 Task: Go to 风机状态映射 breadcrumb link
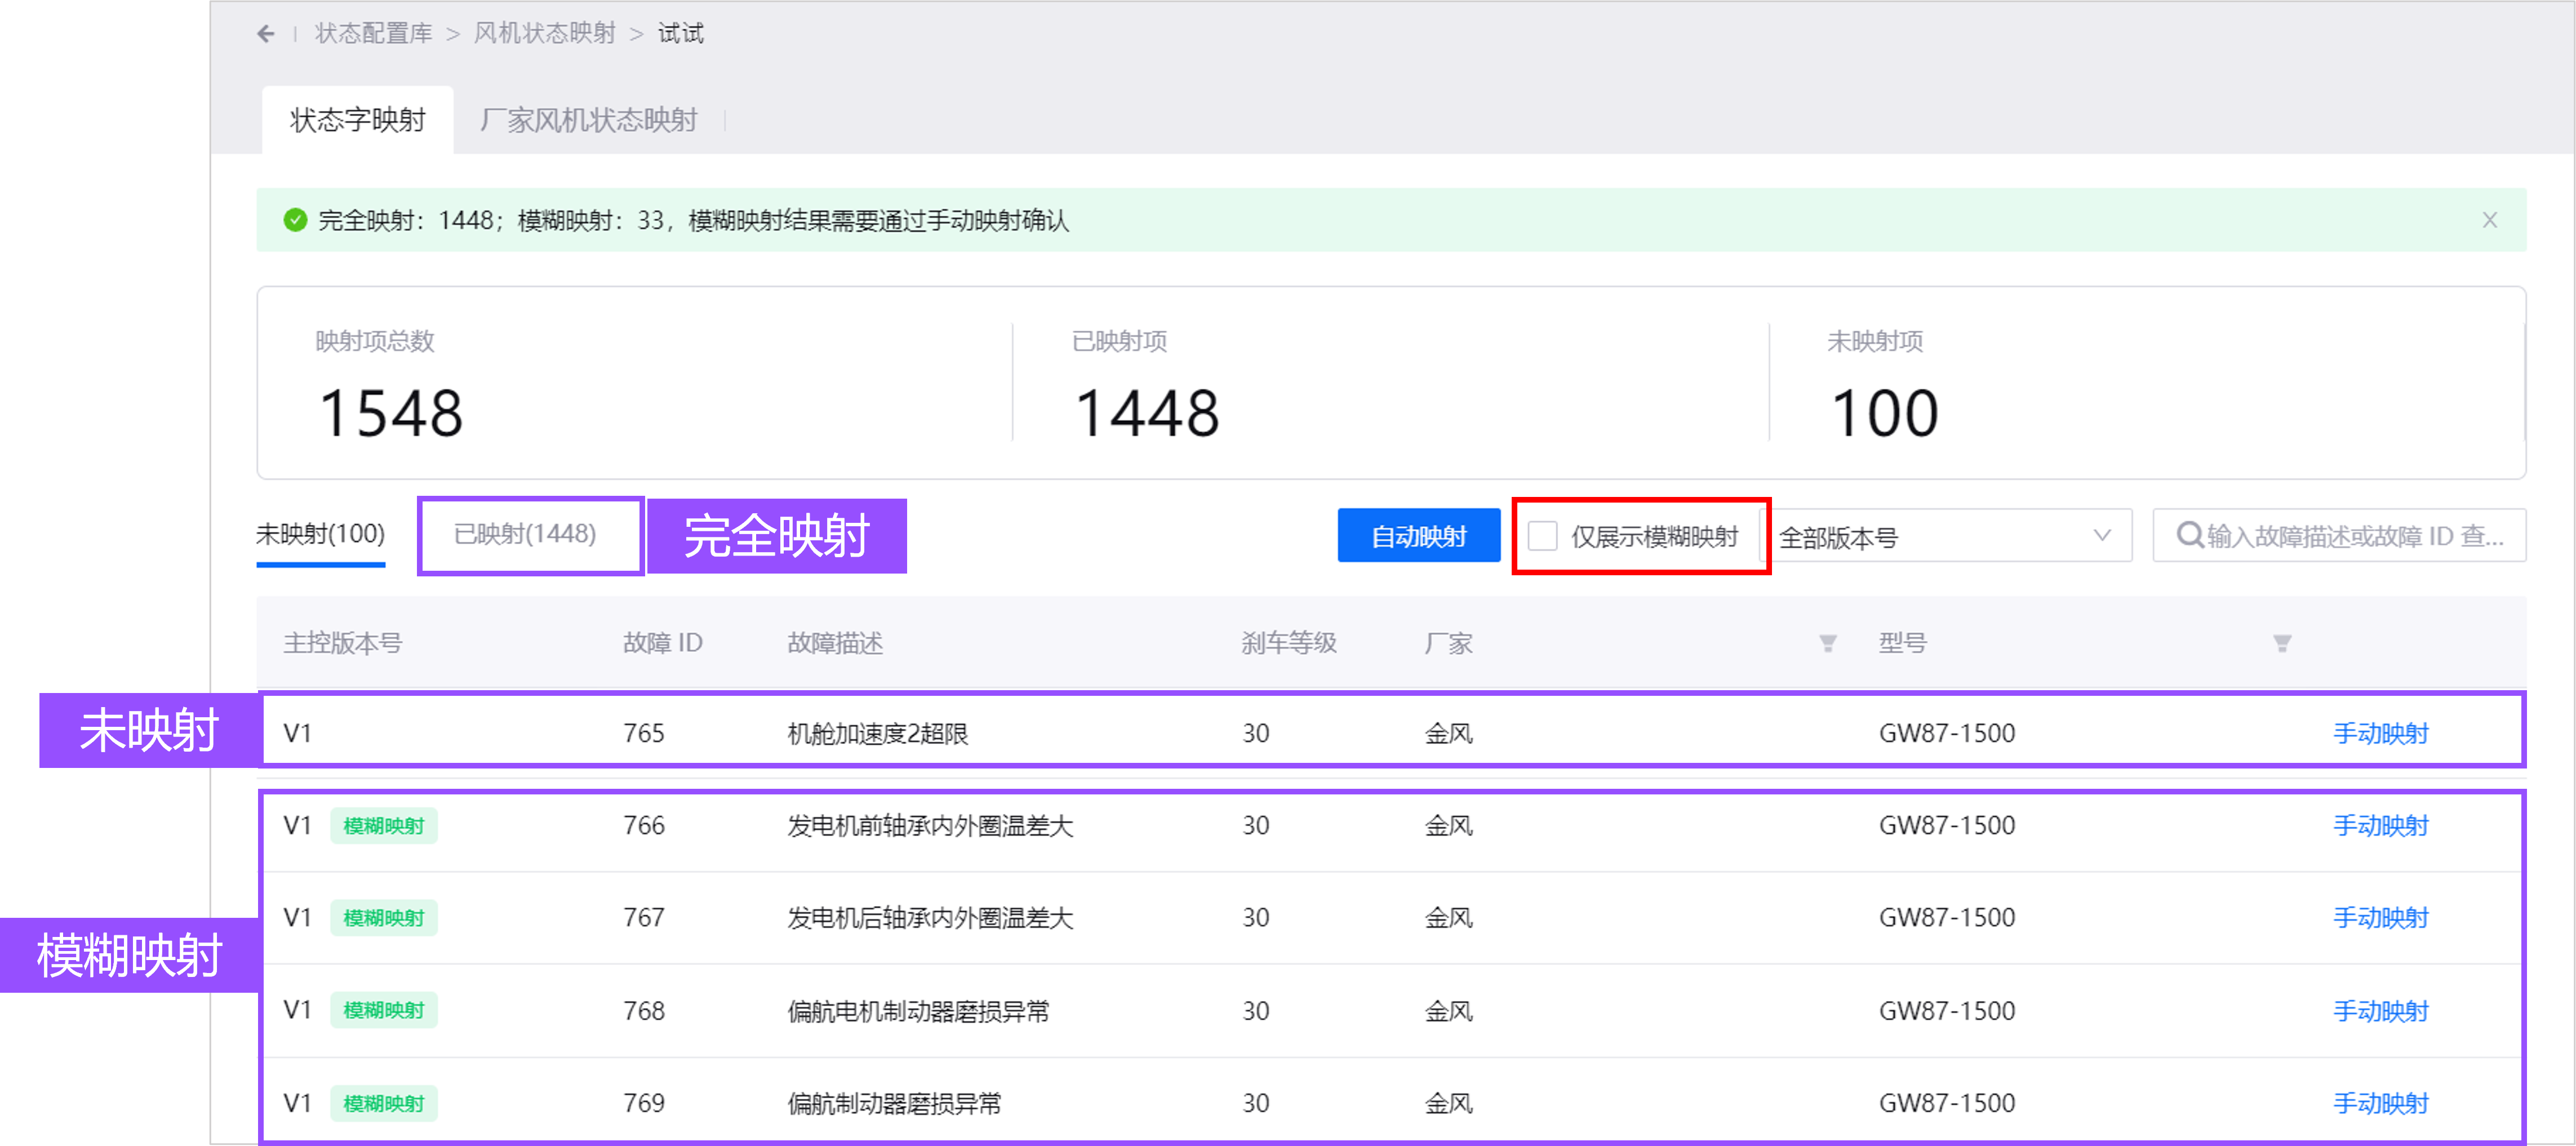(x=544, y=34)
